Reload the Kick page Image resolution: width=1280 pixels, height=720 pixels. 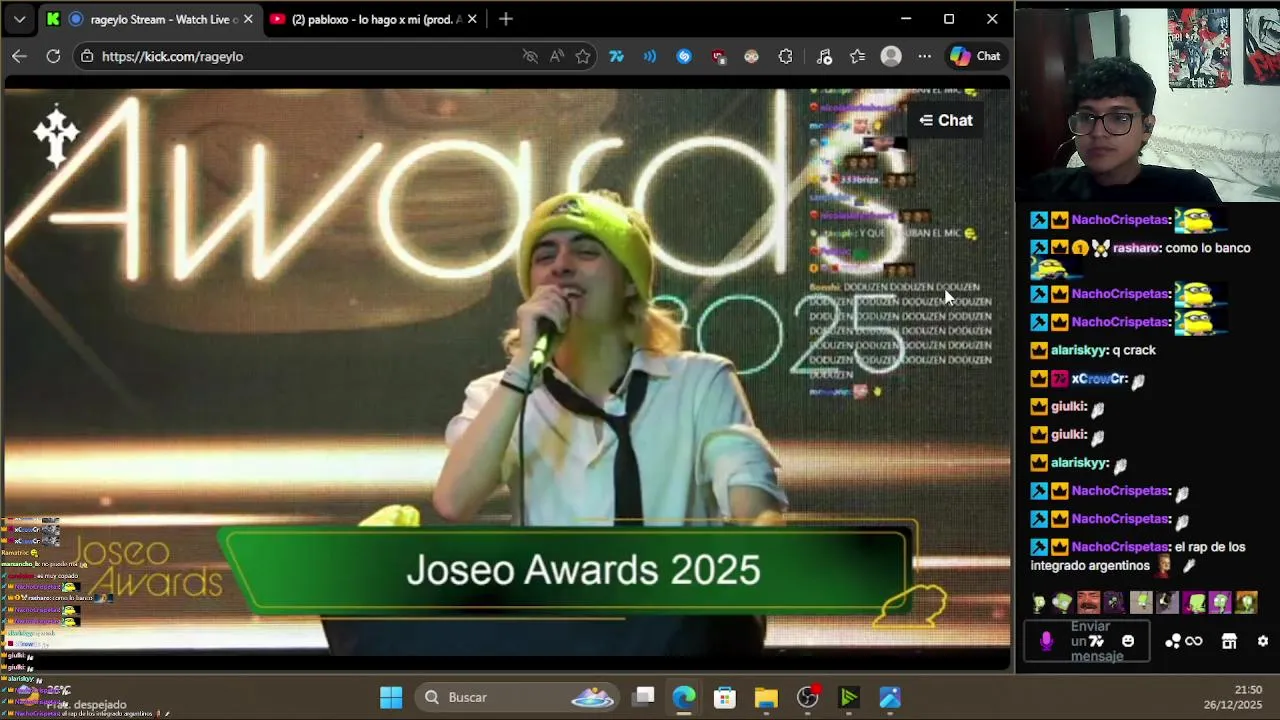tap(53, 56)
